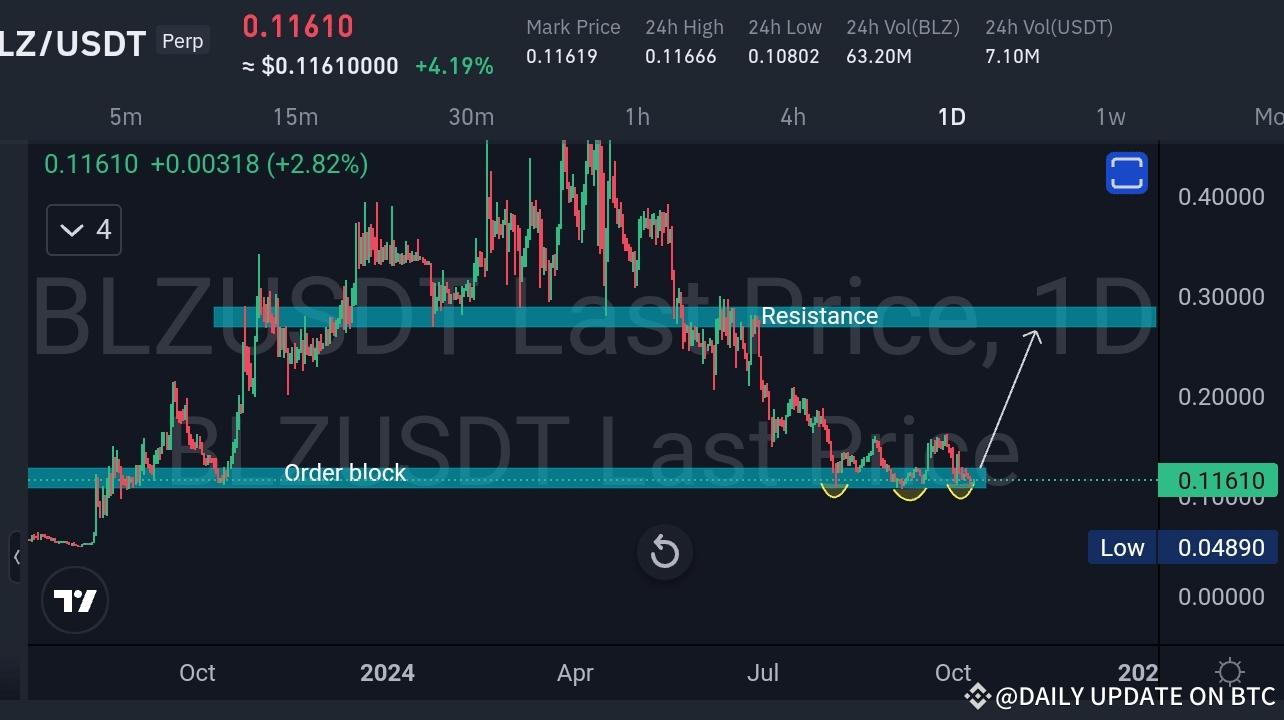Open the LZ/USDT pair selector
1284x720 pixels.
(x=73, y=44)
